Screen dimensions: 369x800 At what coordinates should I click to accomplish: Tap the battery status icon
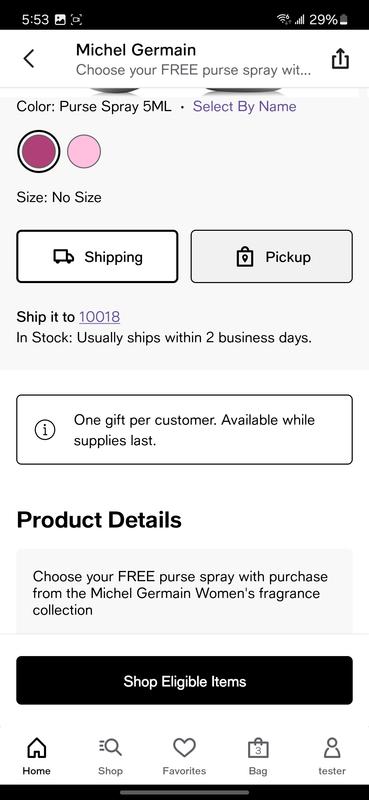[344, 20]
